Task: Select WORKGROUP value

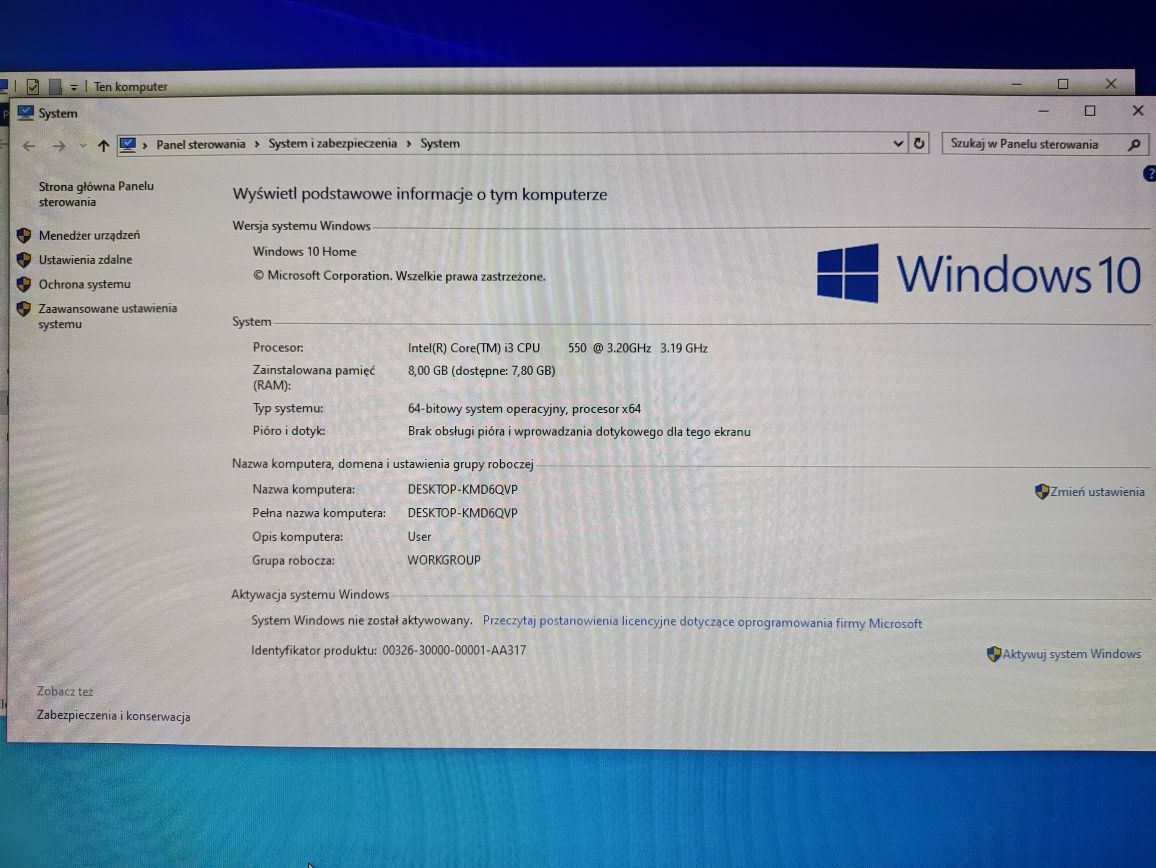Action: (444, 560)
